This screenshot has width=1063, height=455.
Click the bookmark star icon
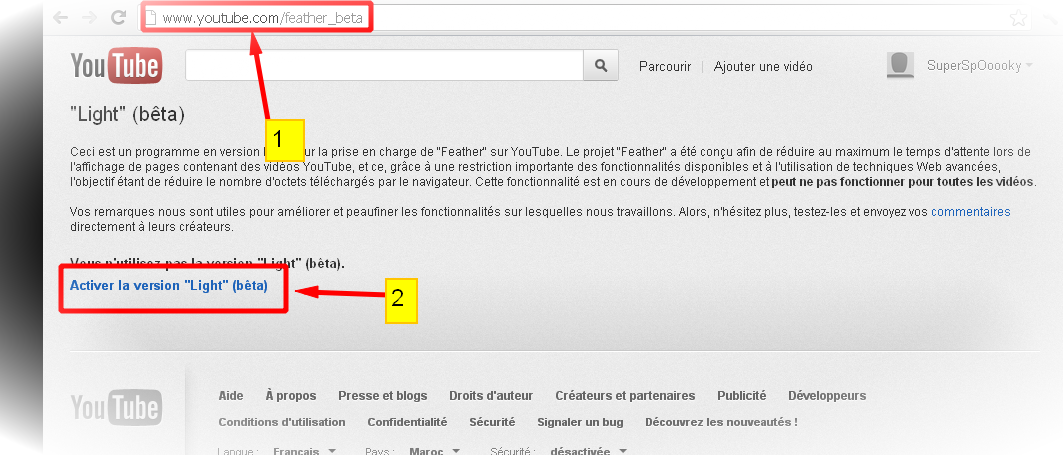pos(1018,18)
